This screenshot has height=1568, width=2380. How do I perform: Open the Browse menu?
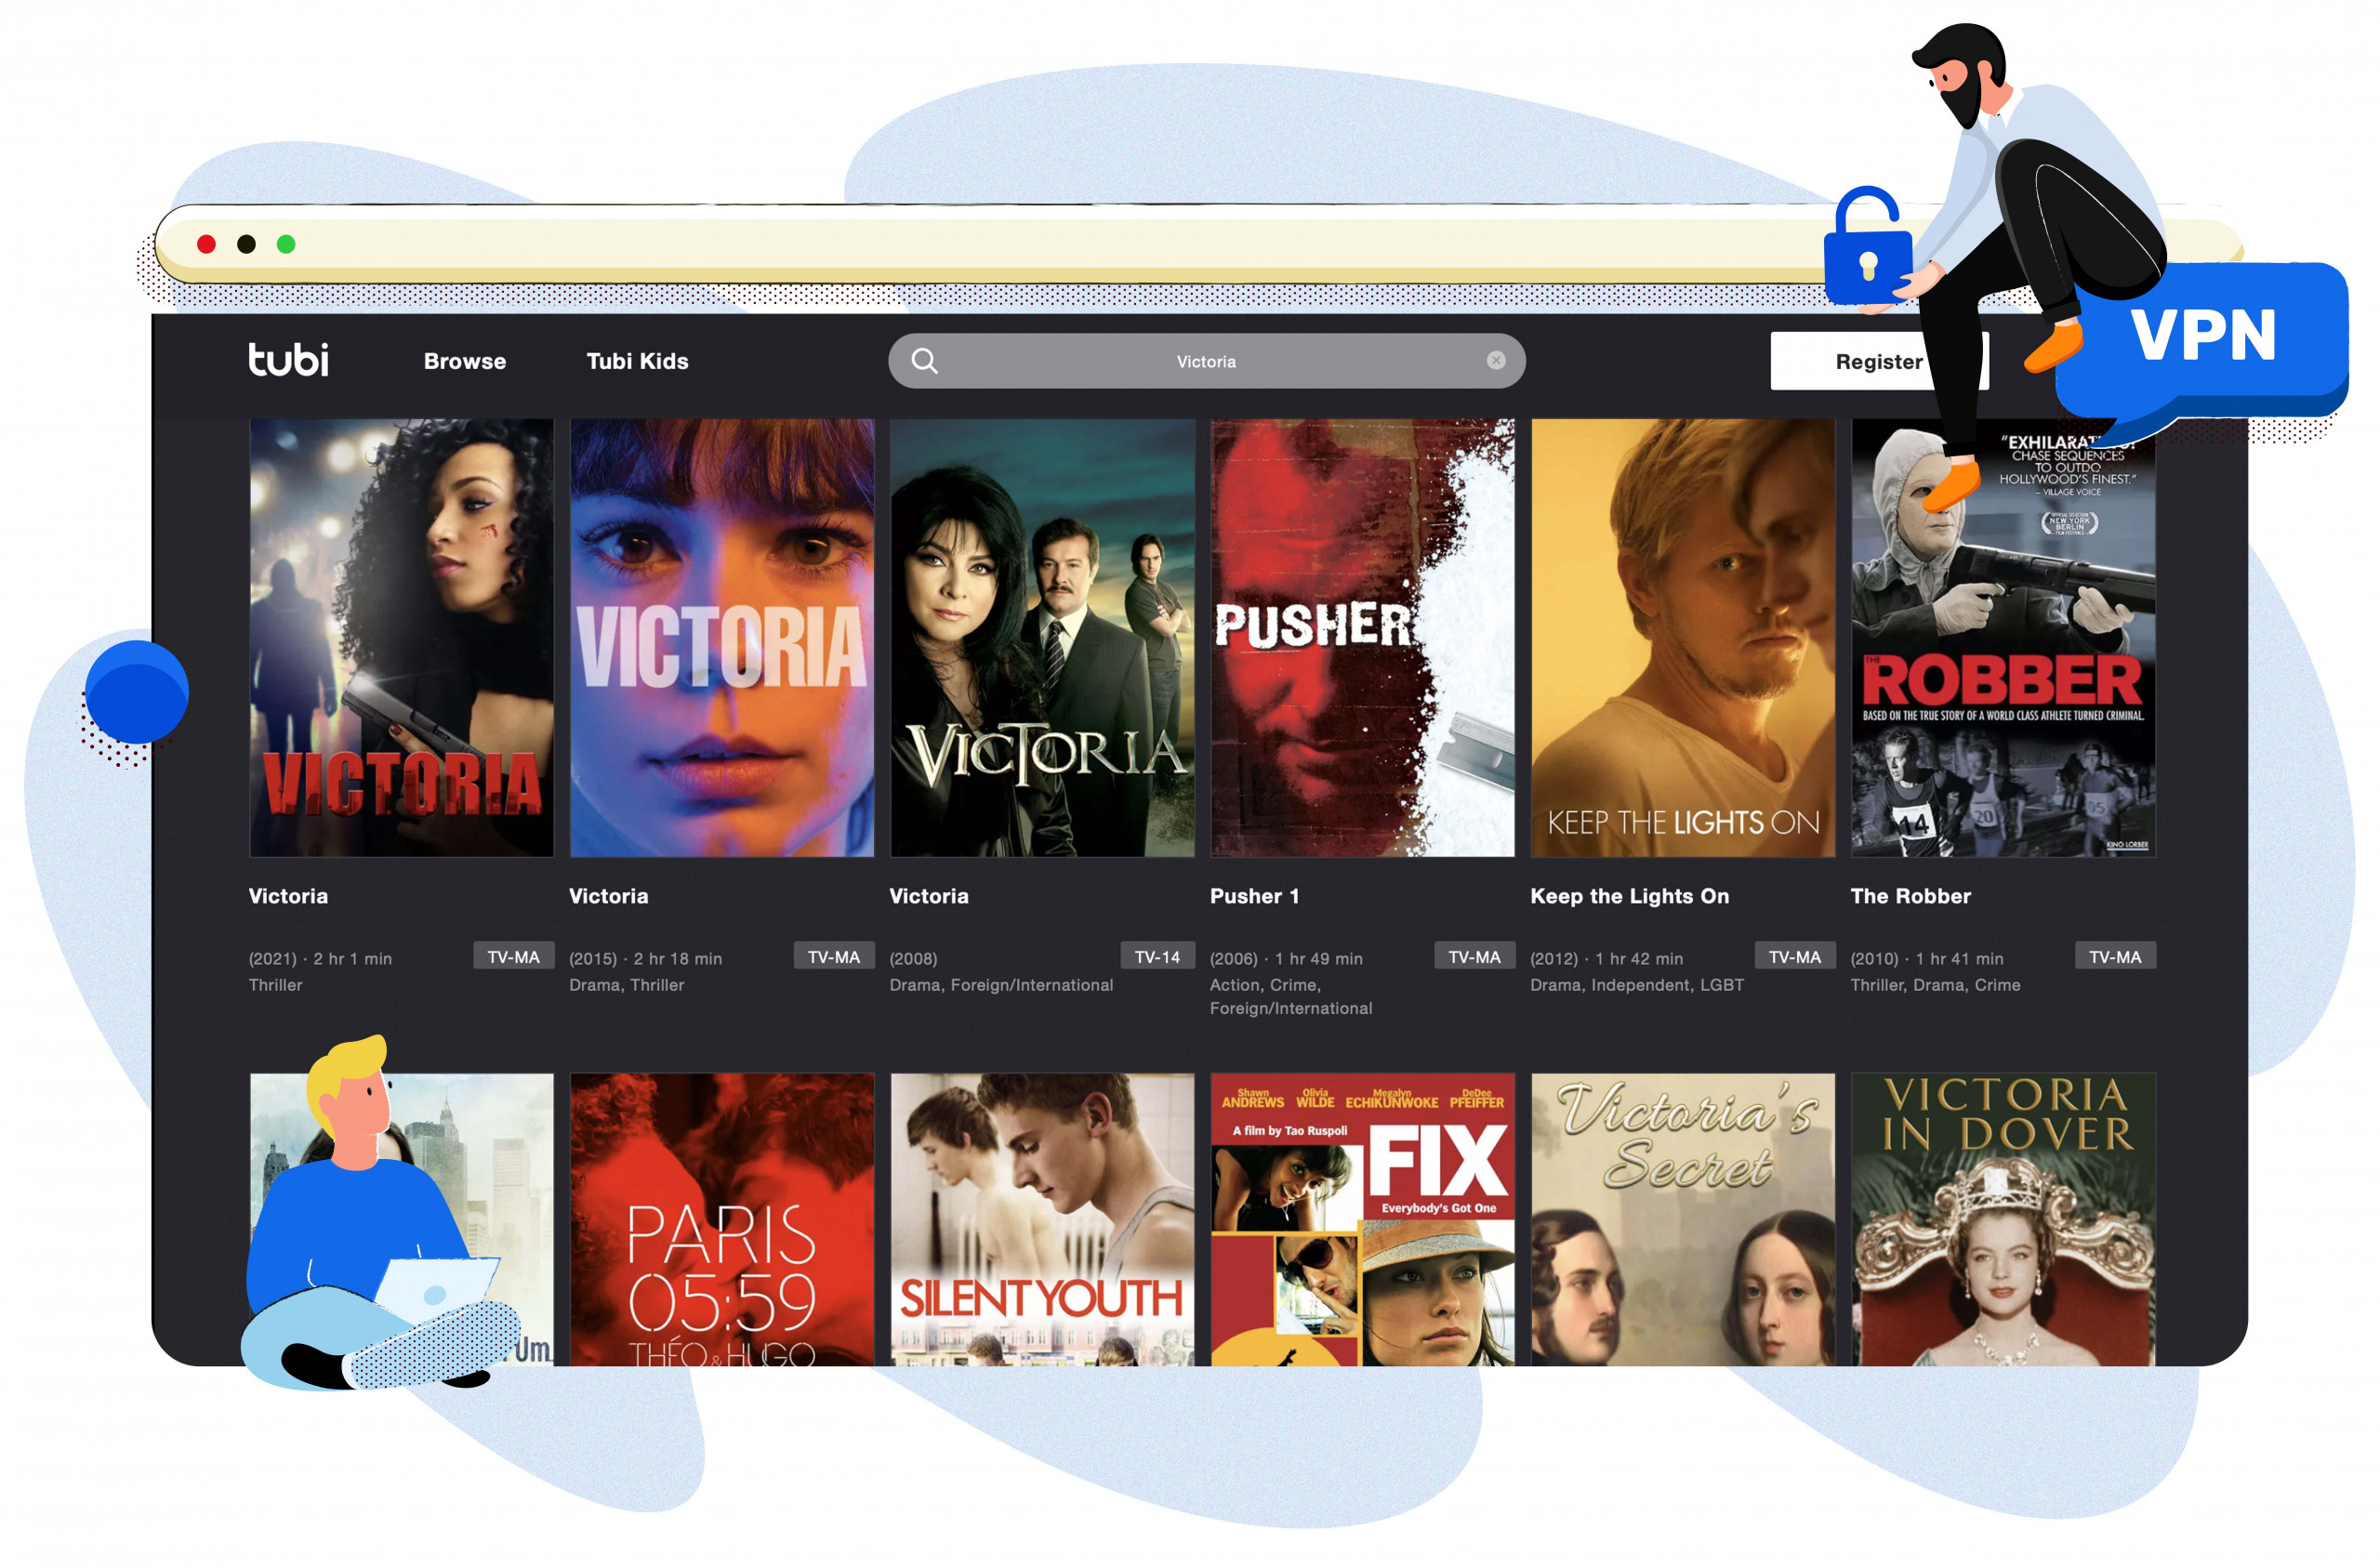(x=465, y=361)
